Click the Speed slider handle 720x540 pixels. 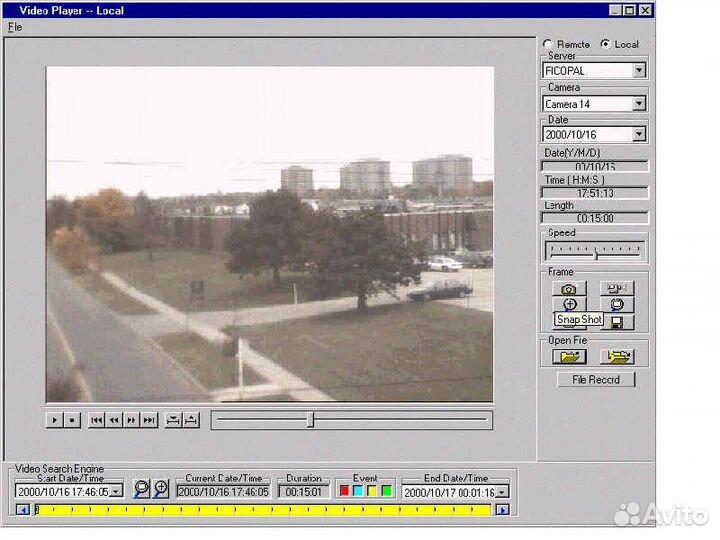595,254
